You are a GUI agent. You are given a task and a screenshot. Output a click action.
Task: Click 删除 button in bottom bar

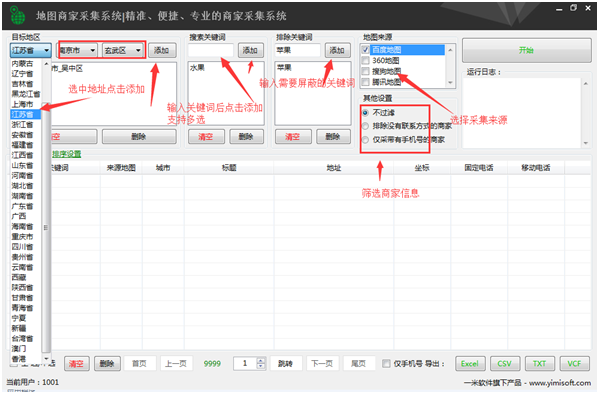point(107,363)
